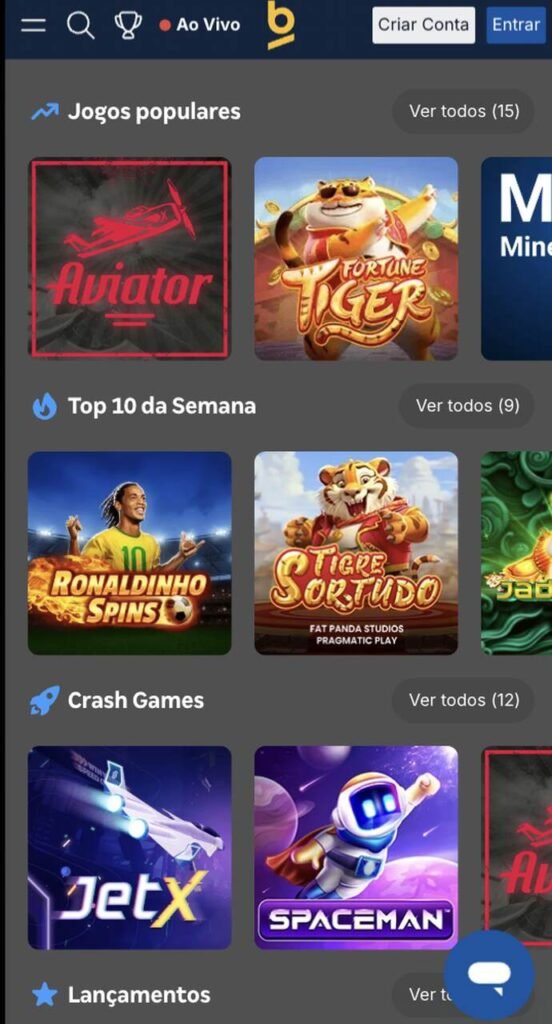
Task: Click the Entrar login button
Action: pyautogui.click(x=515, y=25)
